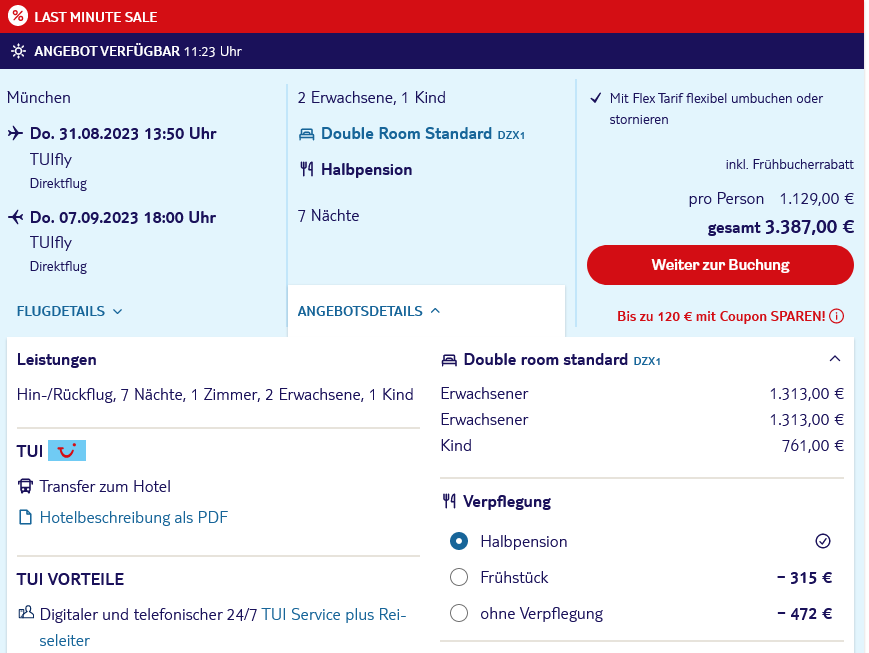Click the return flight airplane icon
Image resolution: width=869 pixels, height=653 pixels.
coord(16,217)
